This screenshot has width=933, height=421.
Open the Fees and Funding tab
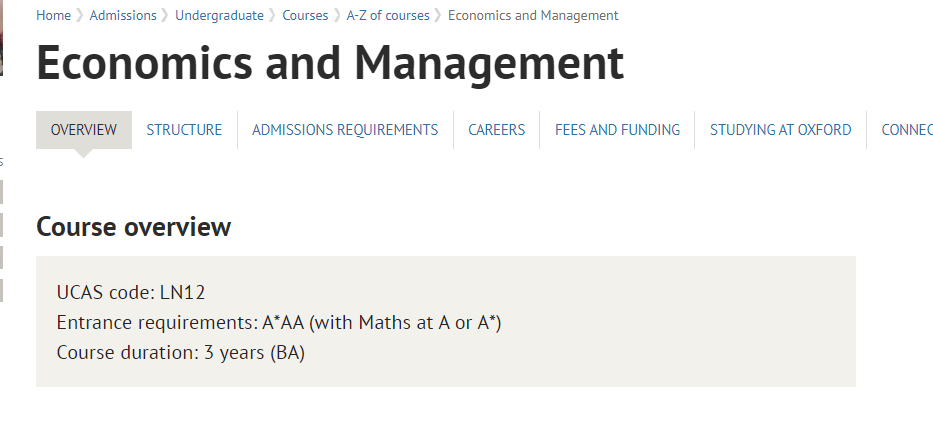(x=617, y=130)
